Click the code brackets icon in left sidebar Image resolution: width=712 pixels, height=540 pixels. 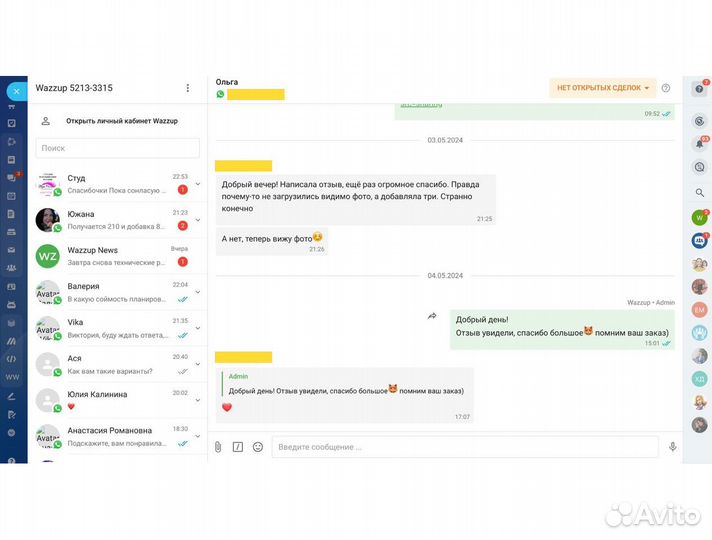coord(11,358)
